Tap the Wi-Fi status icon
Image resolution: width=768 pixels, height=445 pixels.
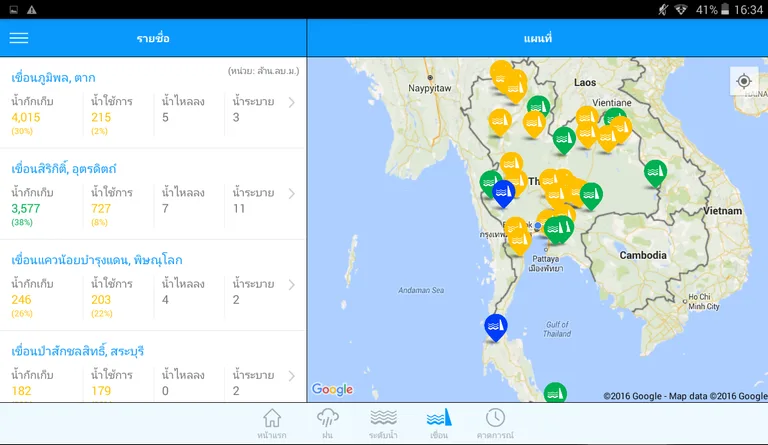[x=680, y=10]
